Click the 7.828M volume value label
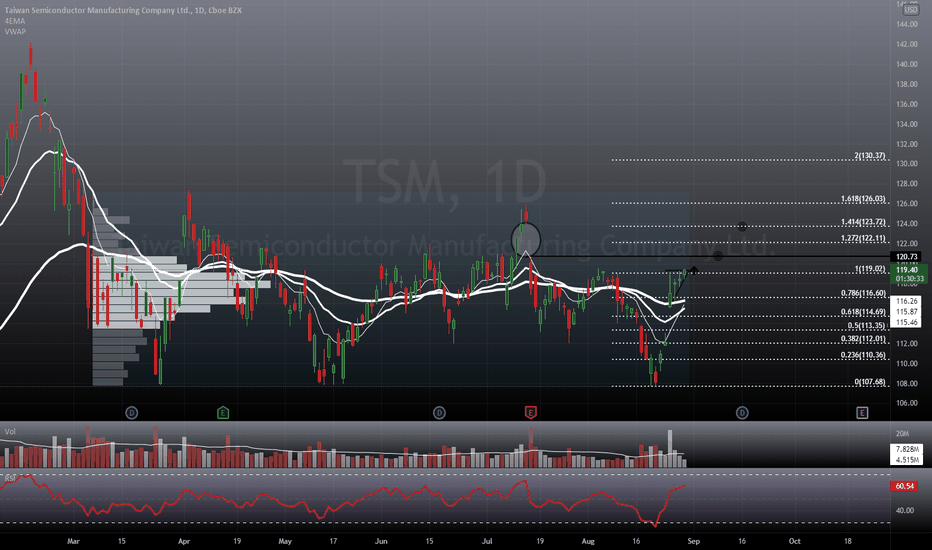The image size is (932, 550). click(x=907, y=449)
